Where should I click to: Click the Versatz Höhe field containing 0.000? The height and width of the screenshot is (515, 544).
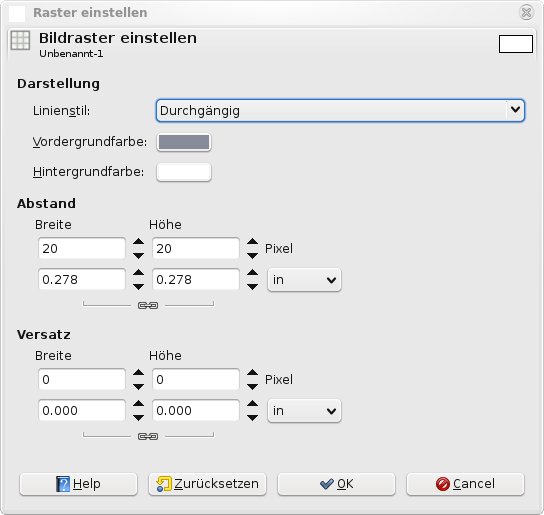tap(196, 411)
